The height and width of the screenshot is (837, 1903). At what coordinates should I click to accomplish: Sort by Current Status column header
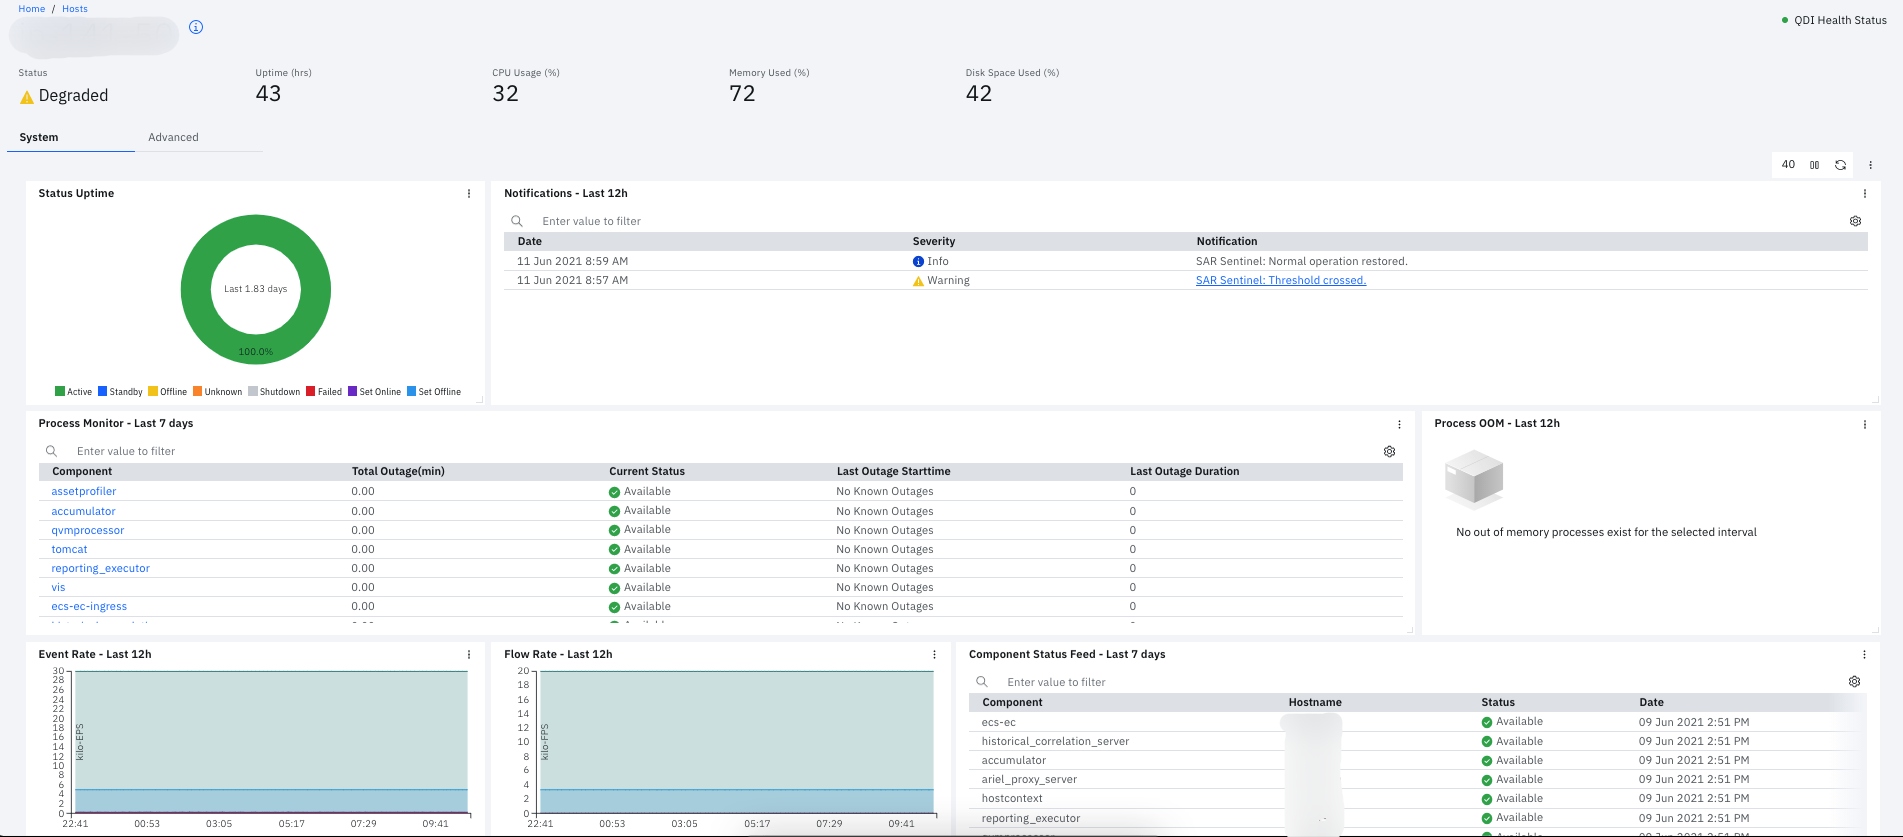tap(647, 471)
